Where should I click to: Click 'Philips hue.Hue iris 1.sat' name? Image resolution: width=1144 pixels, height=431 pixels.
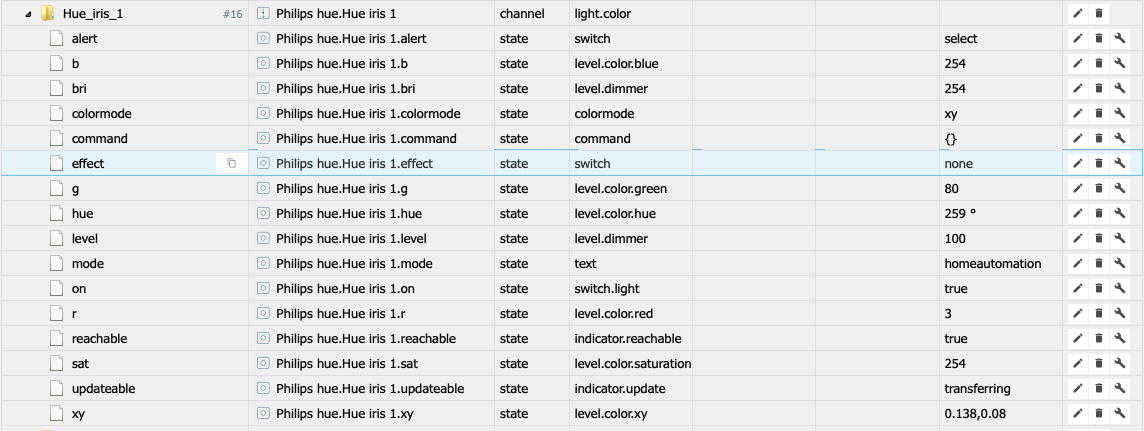pyautogui.click(x=347, y=363)
